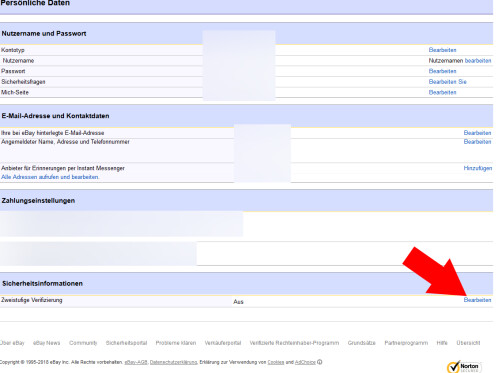Click 'Anbieter für Erinnerungen per Instant Messenger'
The height and width of the screenshot is (373, 498).
pos(63,168)
